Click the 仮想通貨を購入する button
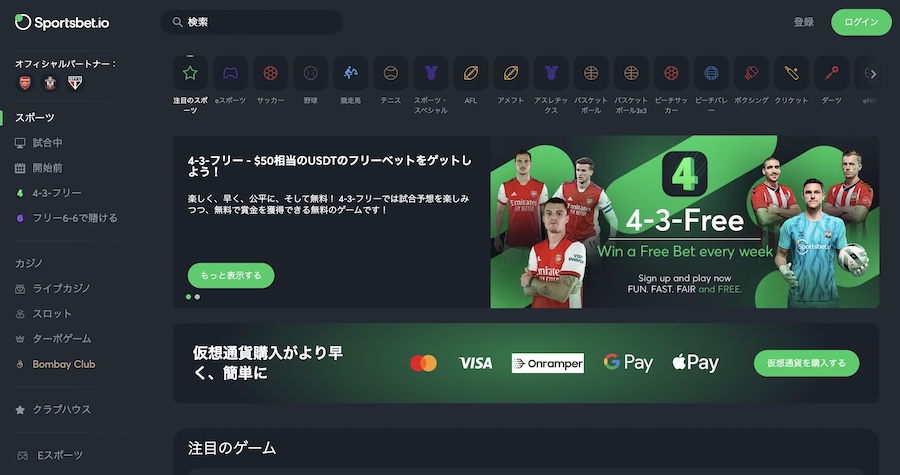The image size is (900, 475). pos(806,363)
